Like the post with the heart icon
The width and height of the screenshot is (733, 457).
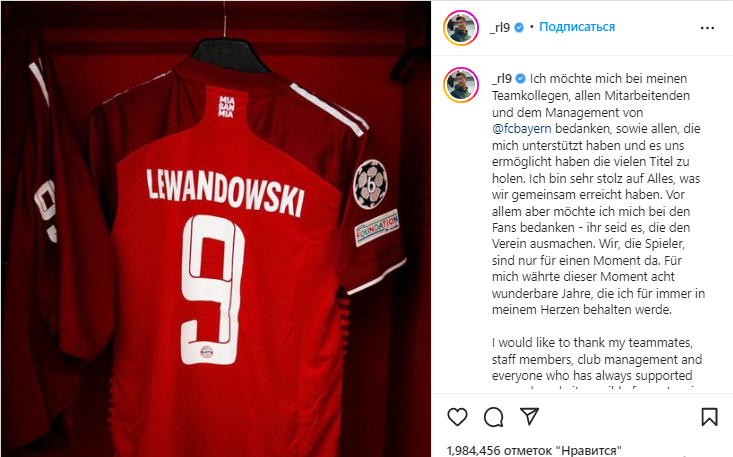point(457,417)
